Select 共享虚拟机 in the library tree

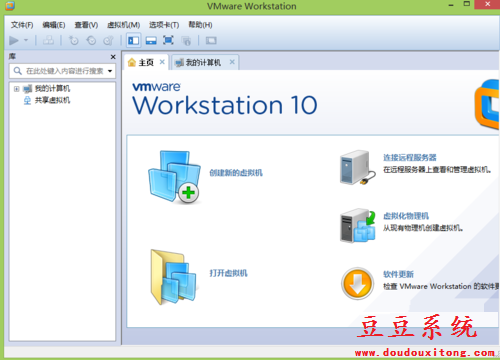[x=52, y=100]
